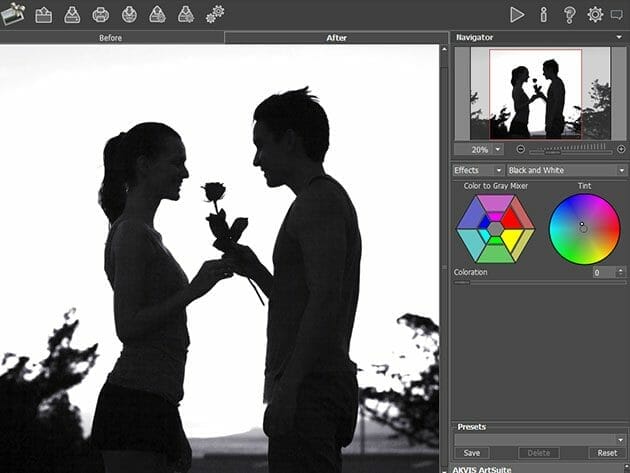Viewport: 630px width, 473px height.
Task: Switch to the Before tab
Action: (x=112, y=38)
